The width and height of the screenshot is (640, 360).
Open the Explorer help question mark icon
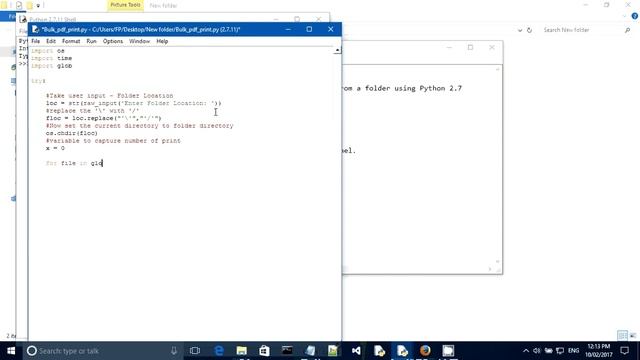[x=635, y=16]
